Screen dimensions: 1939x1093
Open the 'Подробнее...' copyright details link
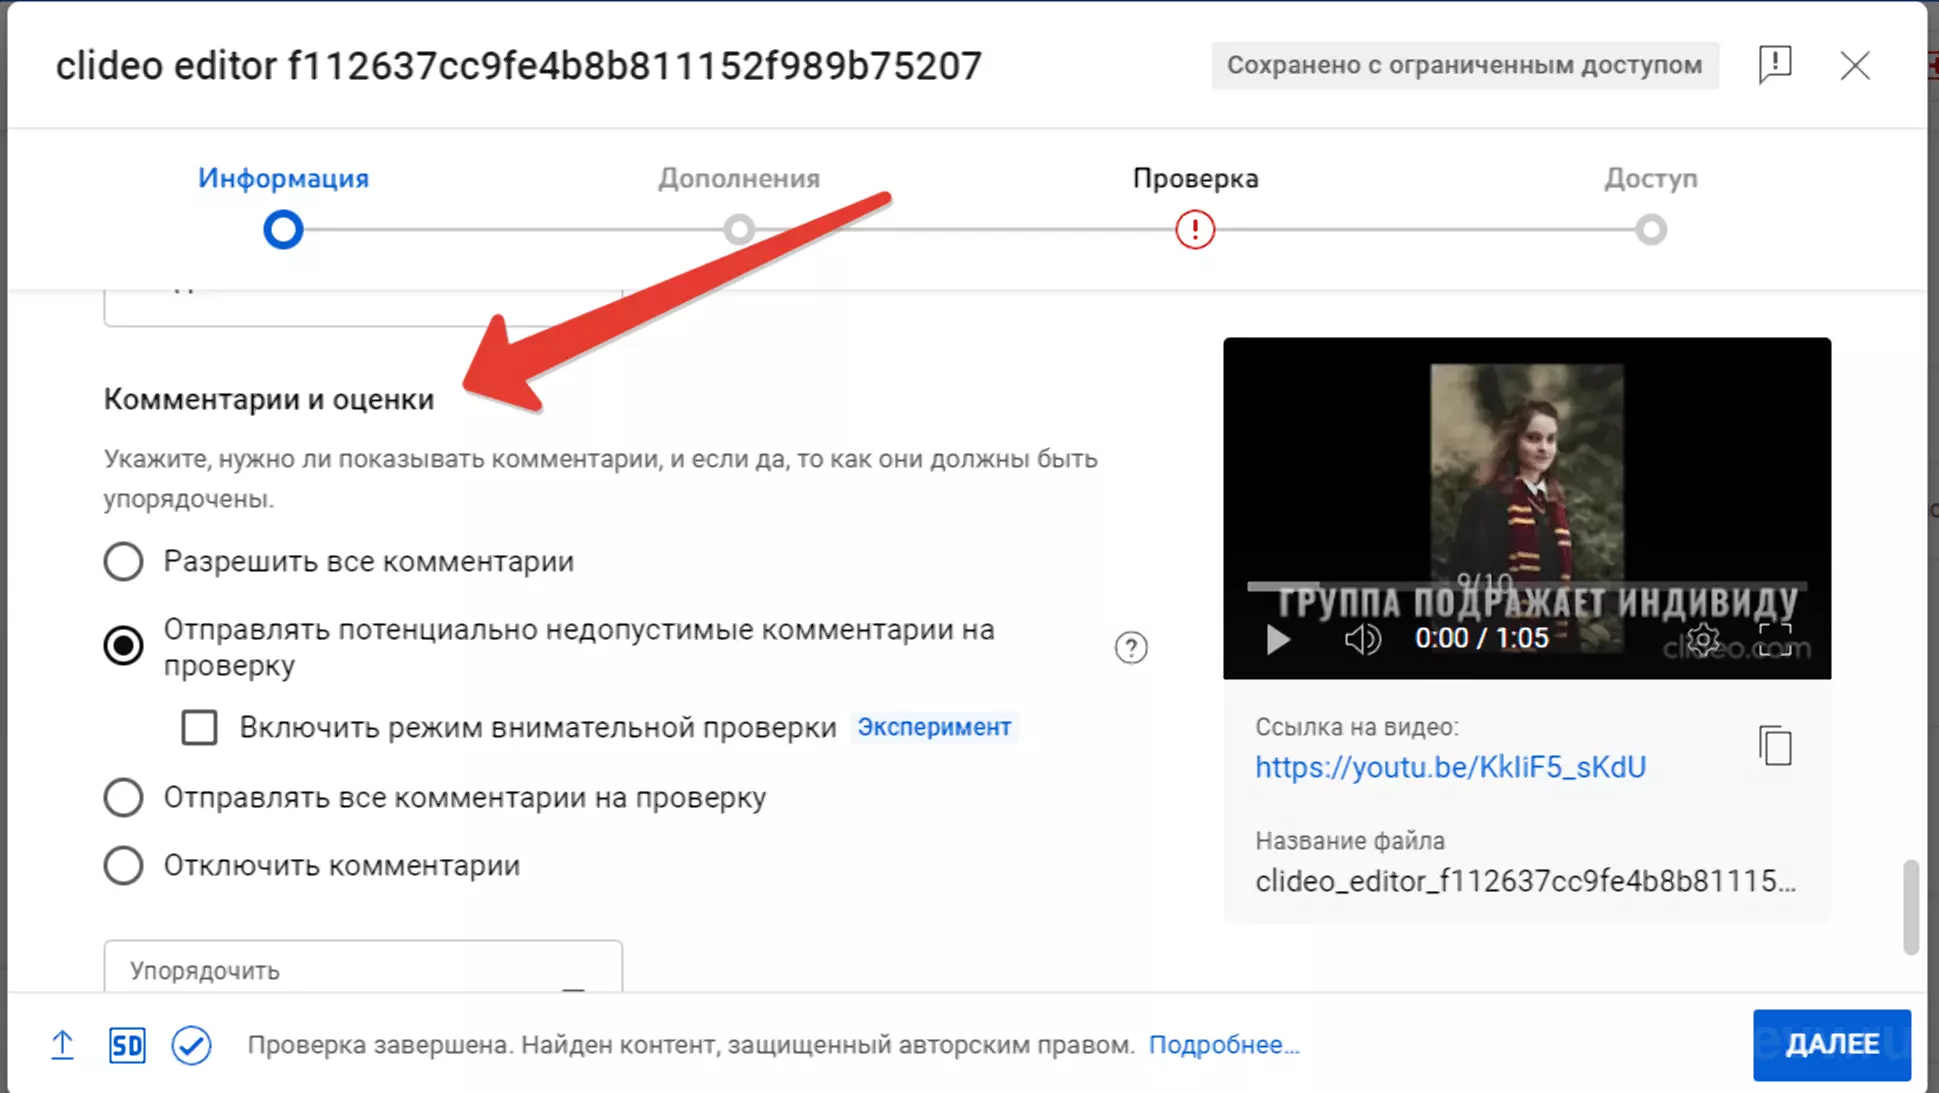[x=1224, y=1045]
